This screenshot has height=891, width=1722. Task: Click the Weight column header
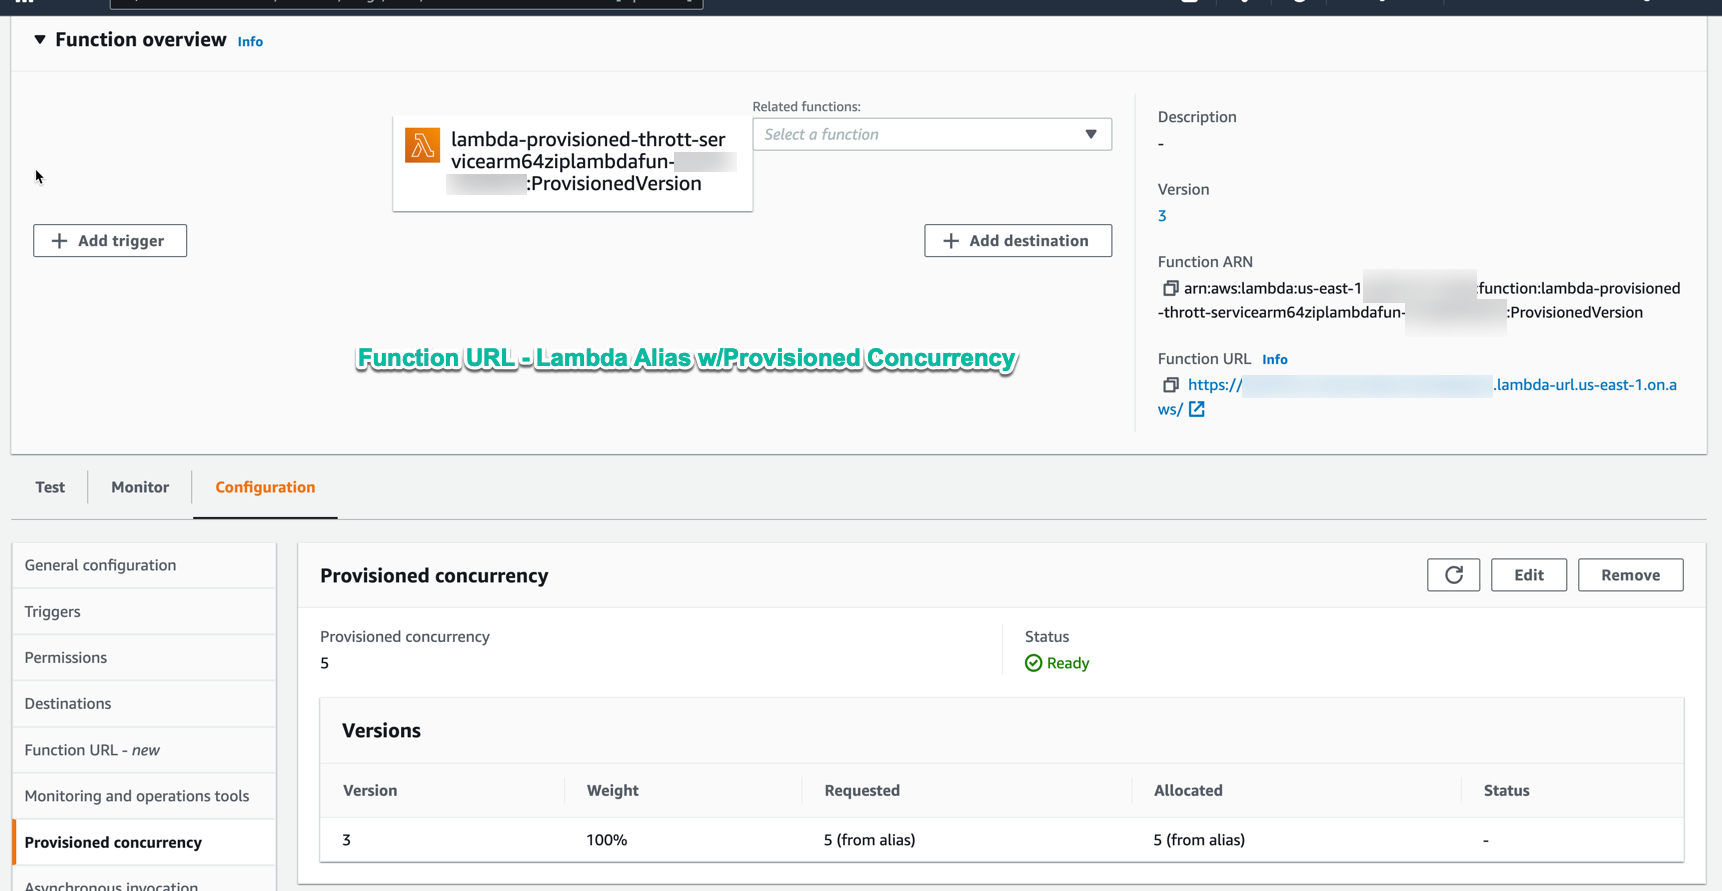613,790
